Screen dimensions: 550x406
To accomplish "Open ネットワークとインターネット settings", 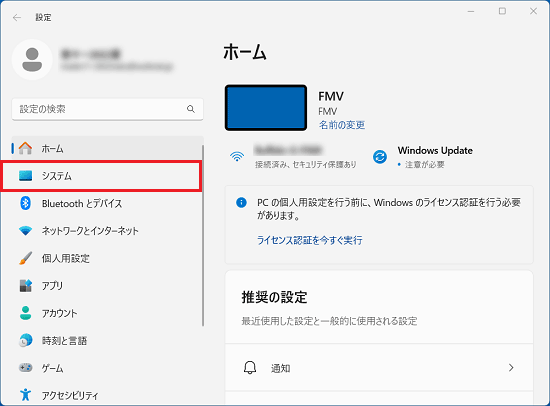I will (x=107, y=231).
